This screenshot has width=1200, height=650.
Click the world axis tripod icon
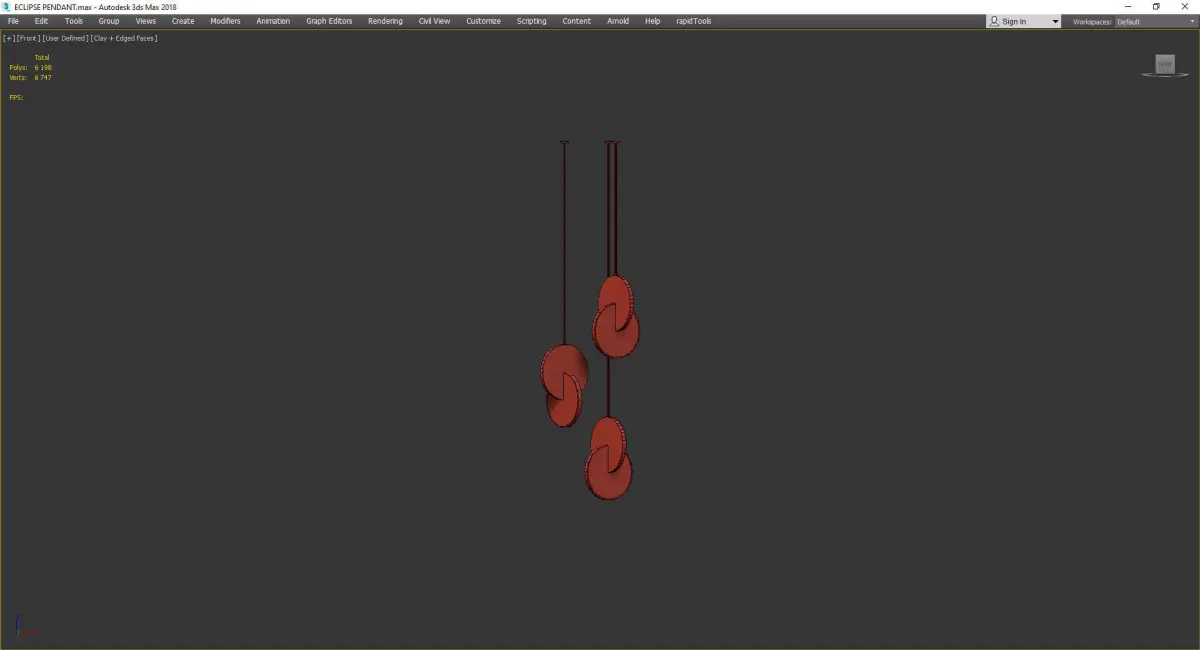point(25,627)
